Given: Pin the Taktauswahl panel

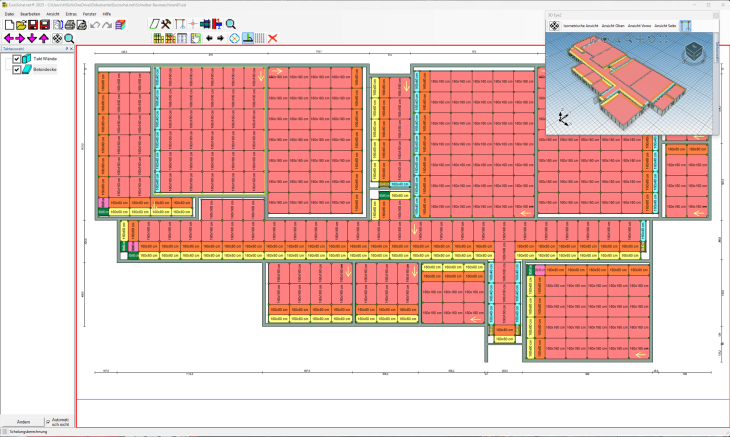Looking at the screenshot, I should pyautogui.click(x=66, y=48).
